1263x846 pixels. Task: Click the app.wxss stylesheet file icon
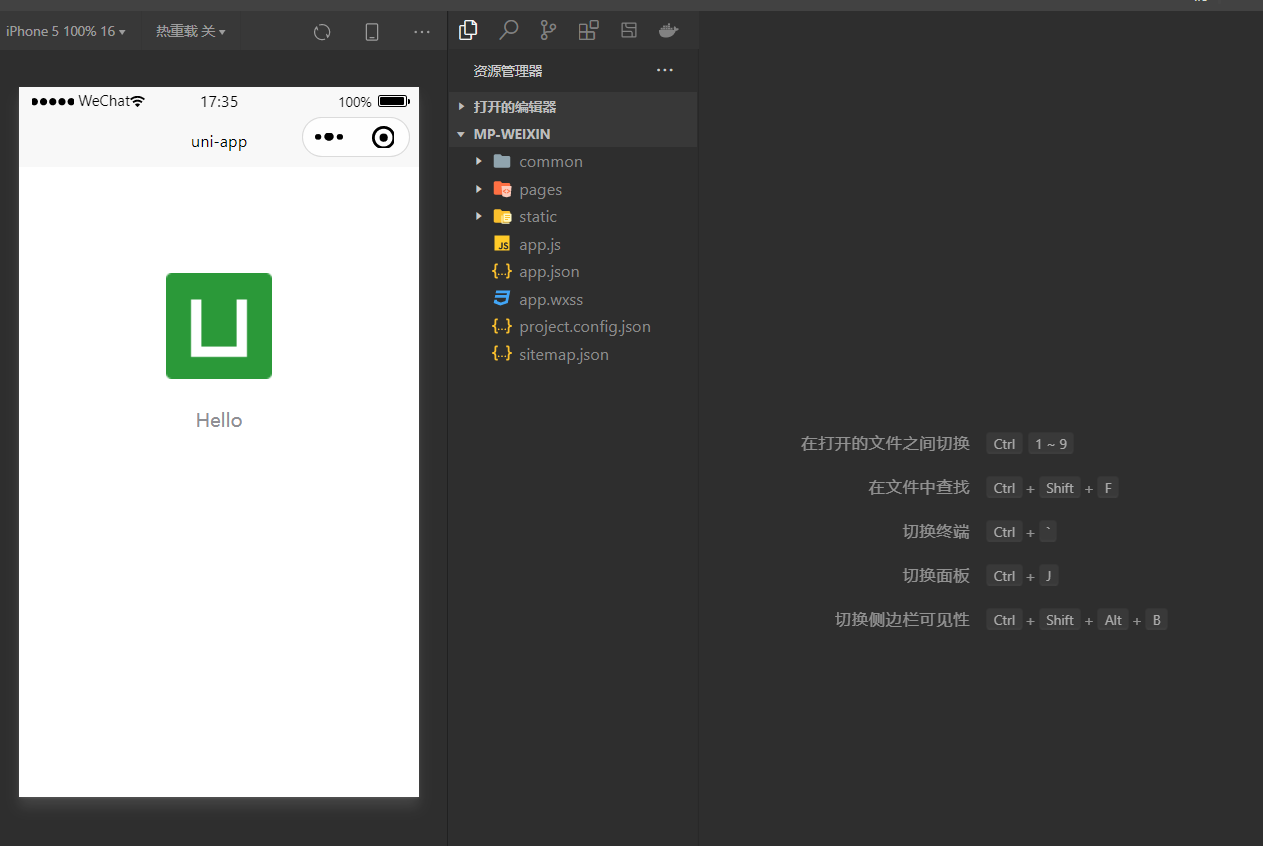click(x=502, y=299)
